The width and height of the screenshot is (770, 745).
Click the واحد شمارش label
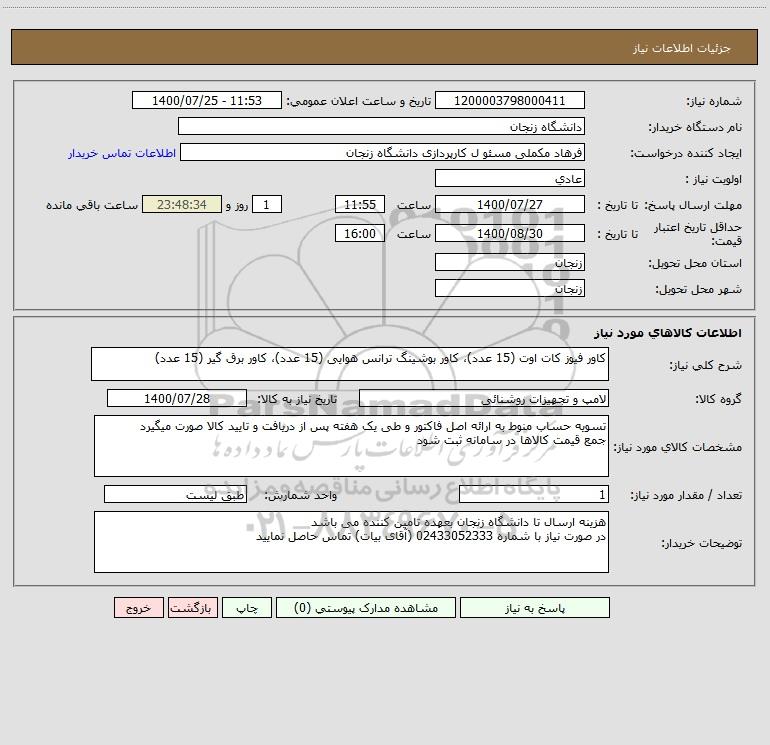click(x=301, y=496)
